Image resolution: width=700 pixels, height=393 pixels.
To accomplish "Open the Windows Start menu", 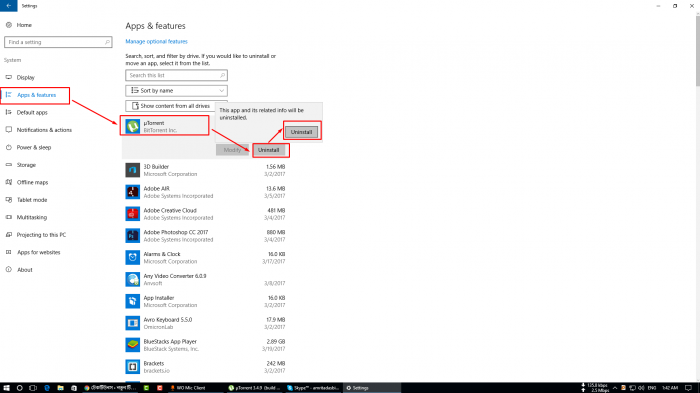I will [x=6, y=388].
